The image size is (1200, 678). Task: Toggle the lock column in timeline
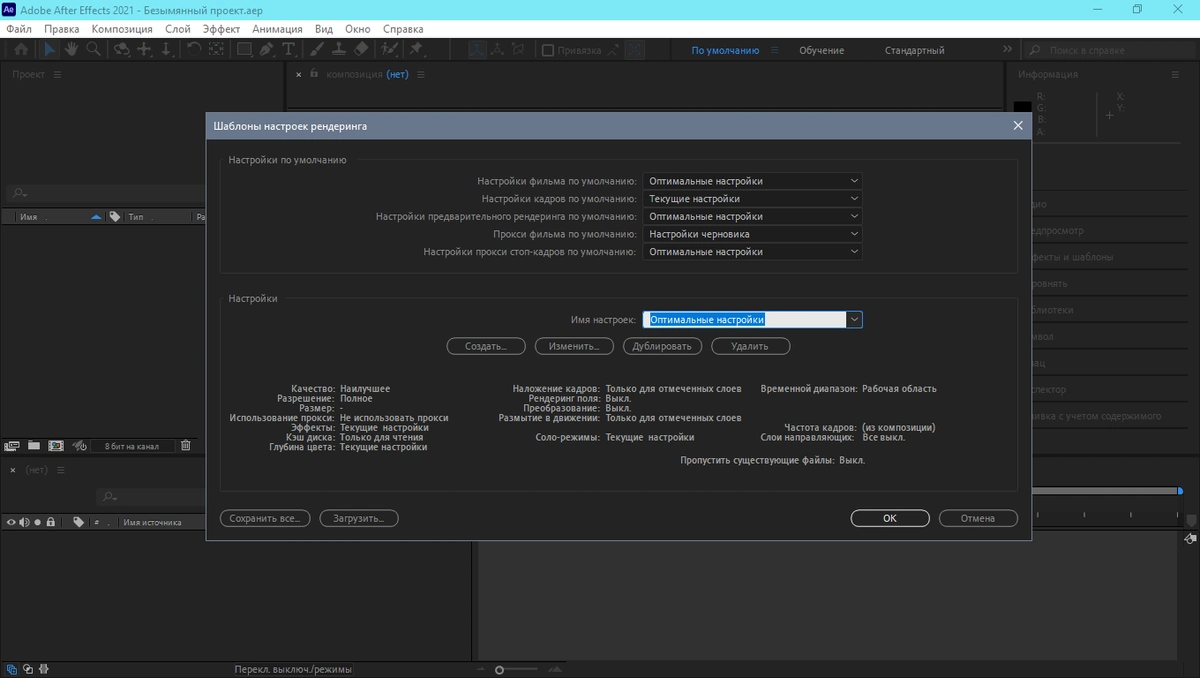50,522
